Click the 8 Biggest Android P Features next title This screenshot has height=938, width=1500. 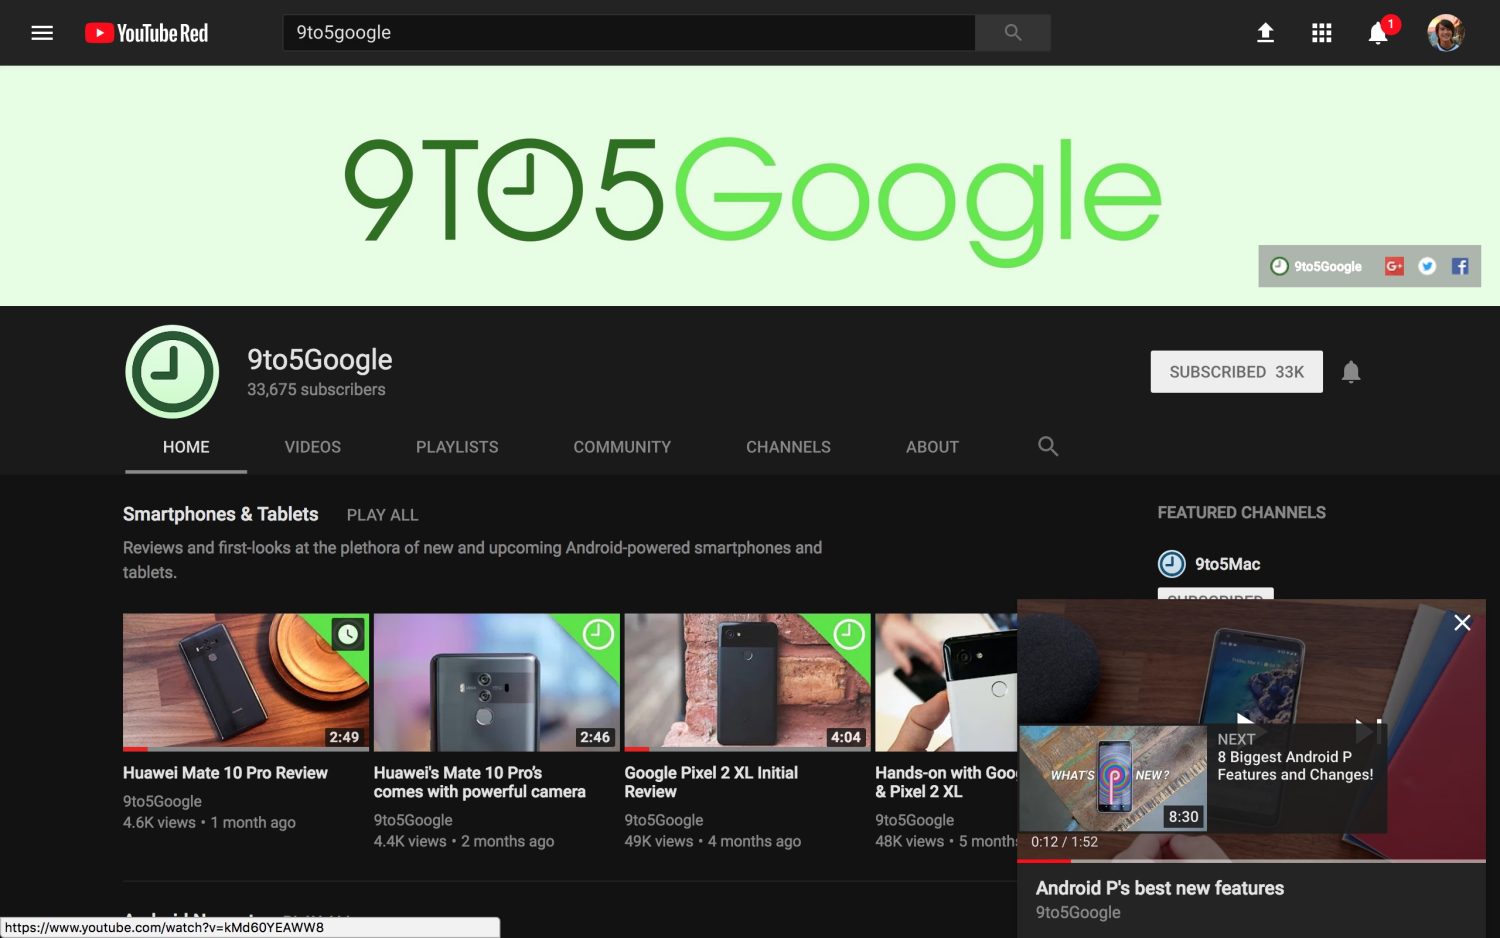click(1295, 766)
